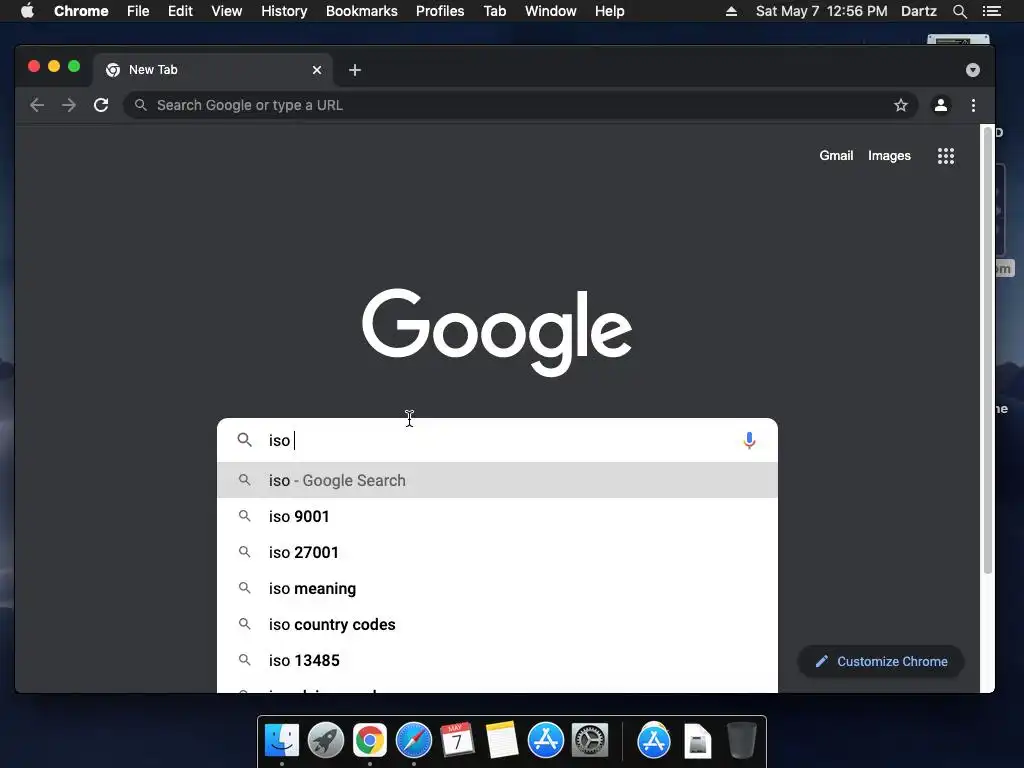Open the tab search dropdown arrow

972,70
